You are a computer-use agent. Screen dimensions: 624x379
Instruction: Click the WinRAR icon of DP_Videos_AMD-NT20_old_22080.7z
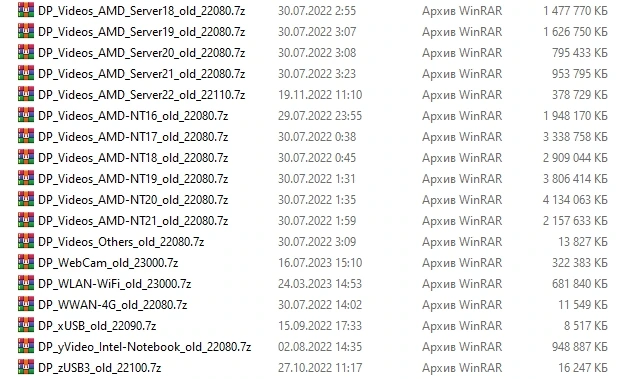26,199
